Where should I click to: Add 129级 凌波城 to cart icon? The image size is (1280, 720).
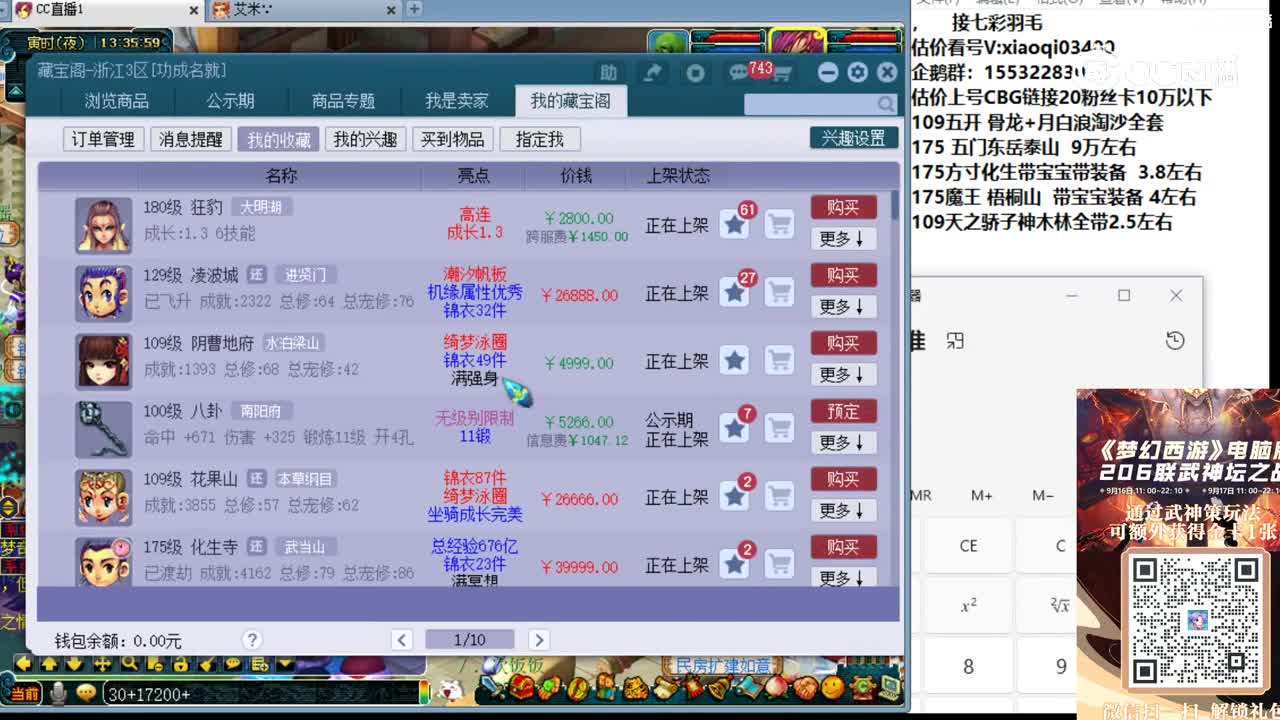780,293
